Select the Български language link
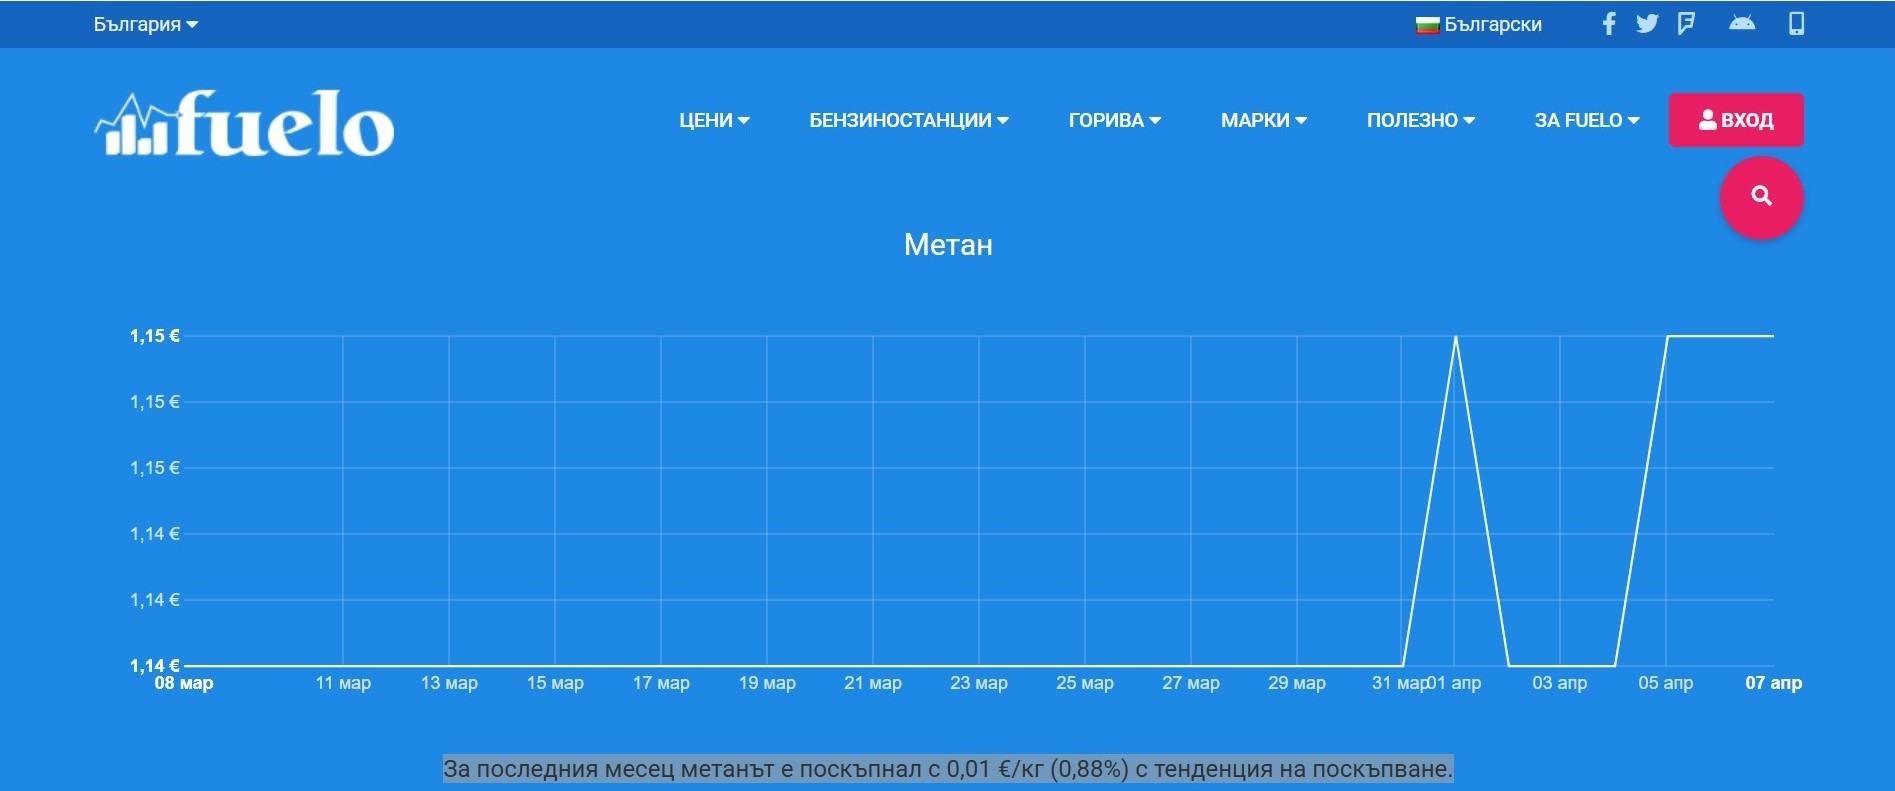The width and height of the screenshot is (1895, 791). point(1492,24)
